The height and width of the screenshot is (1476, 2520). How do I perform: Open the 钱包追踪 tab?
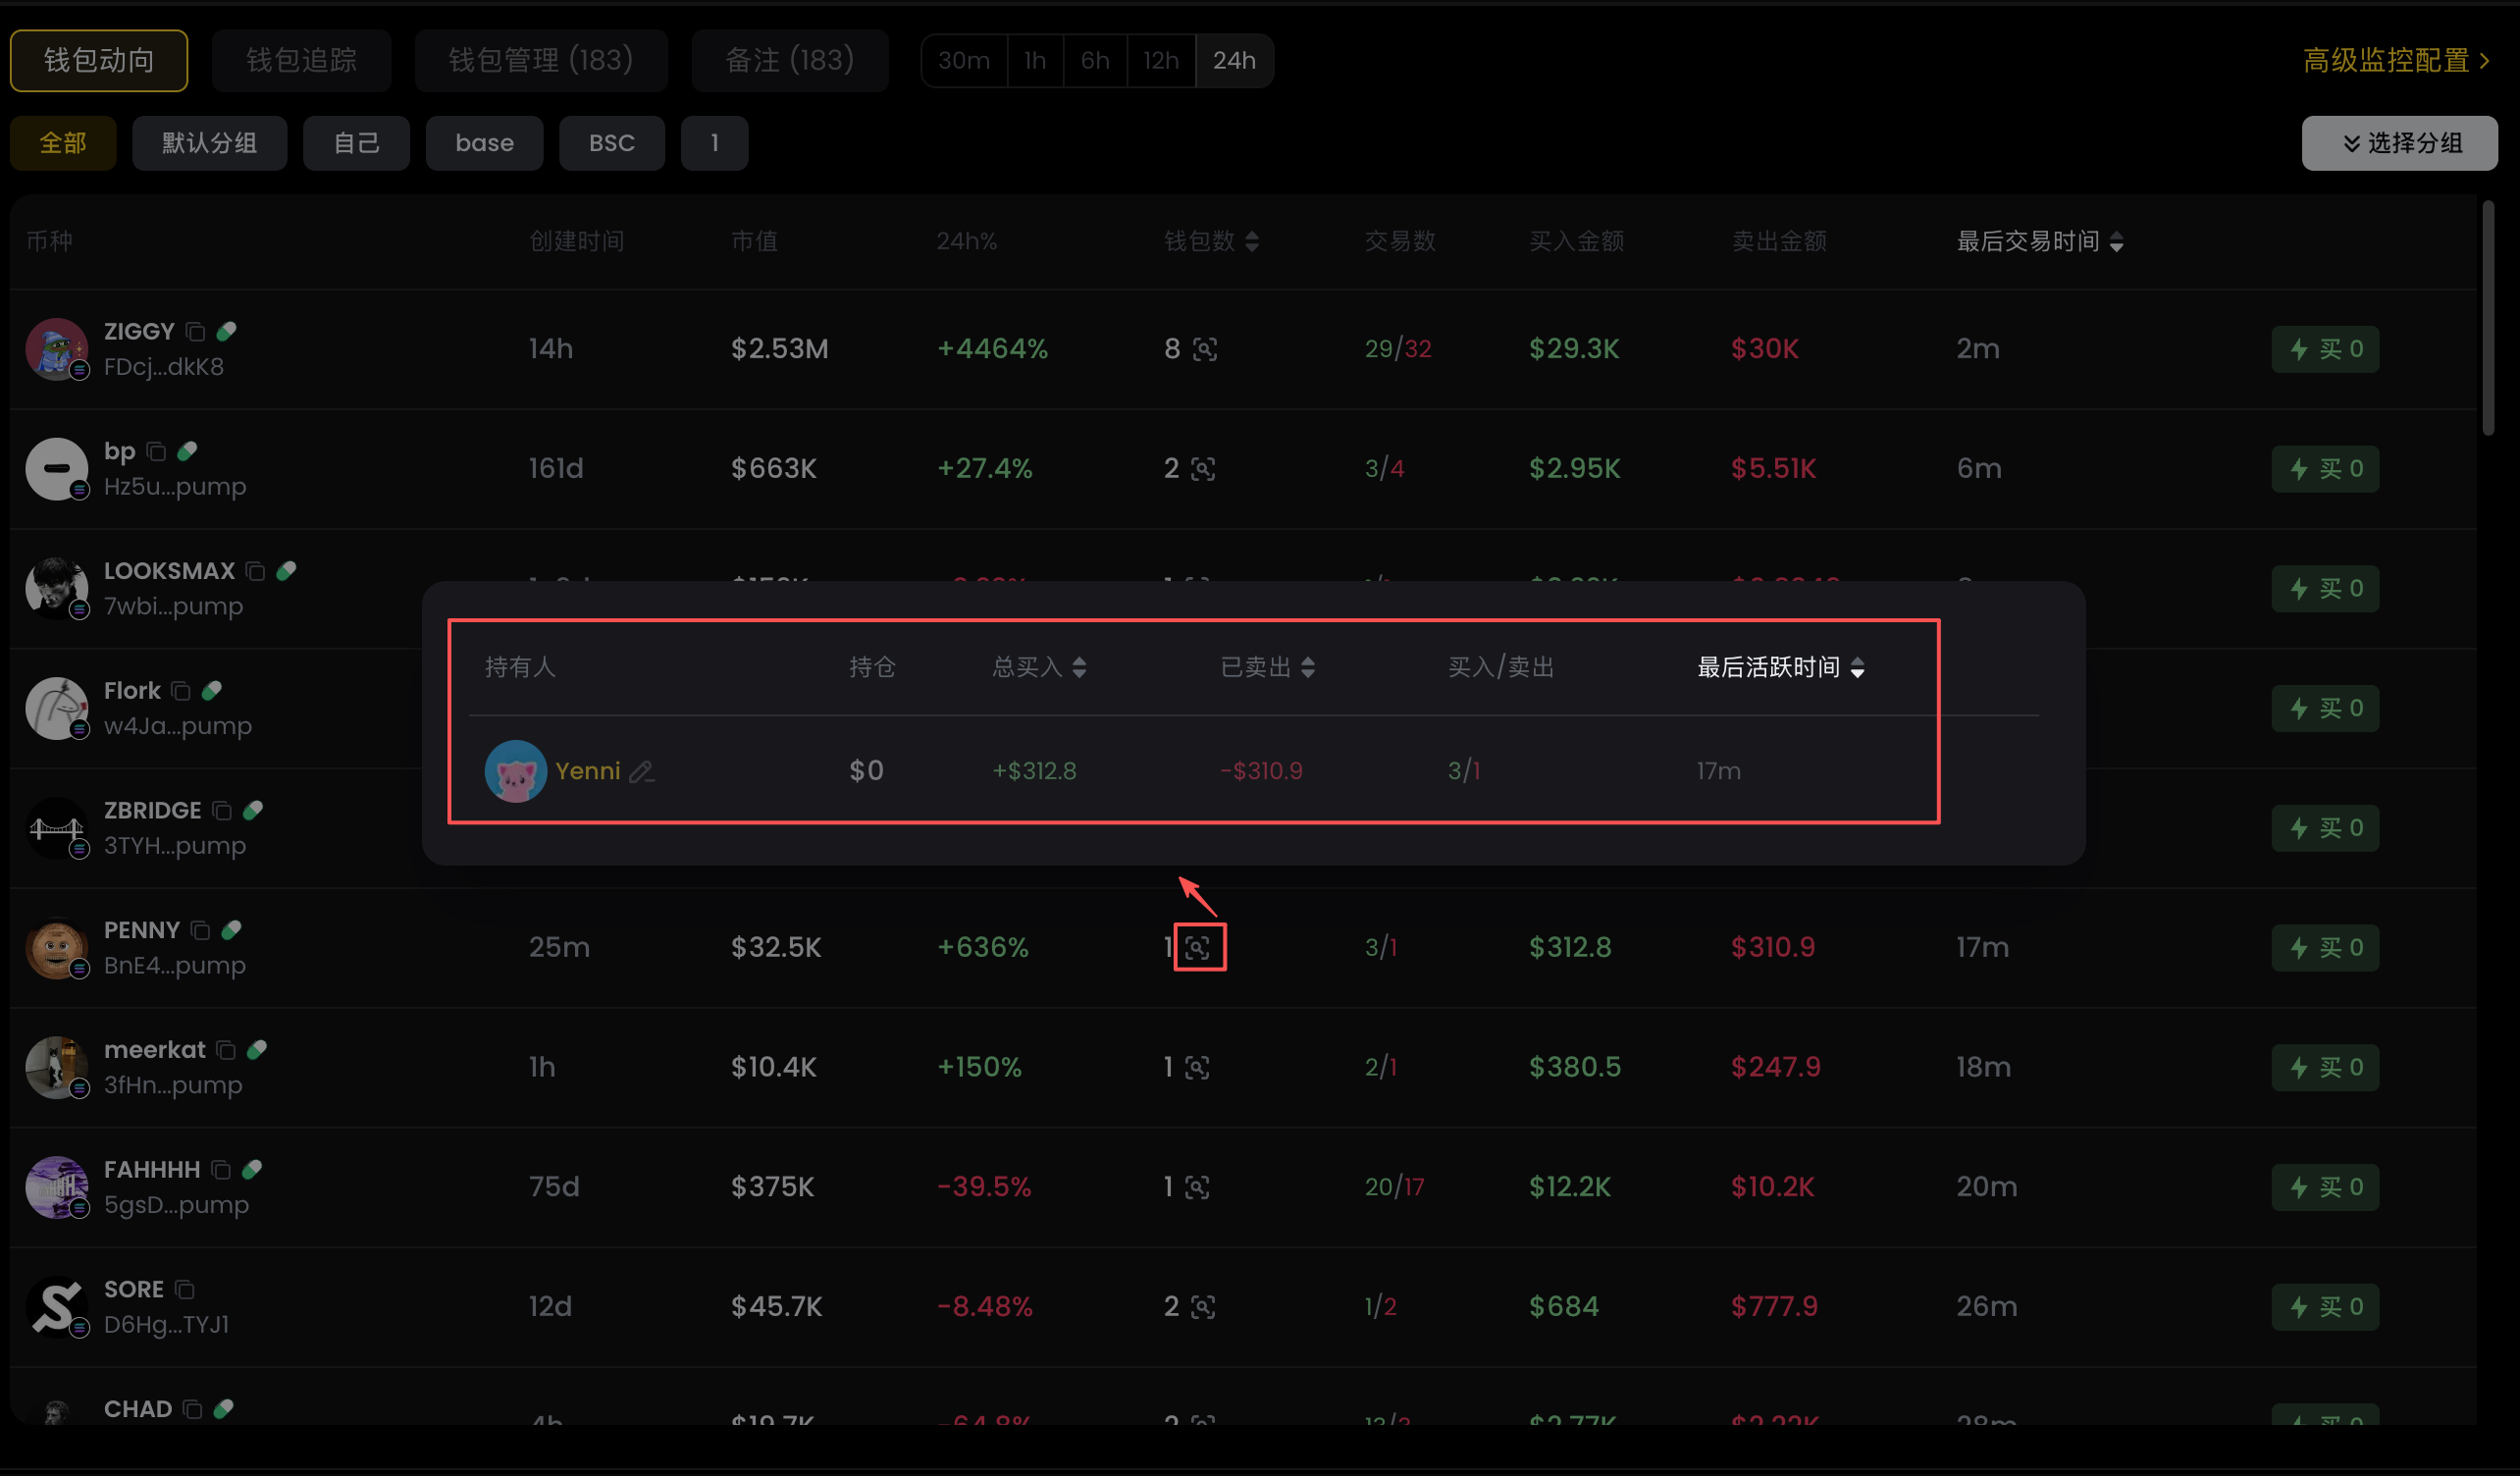[301, 60]
